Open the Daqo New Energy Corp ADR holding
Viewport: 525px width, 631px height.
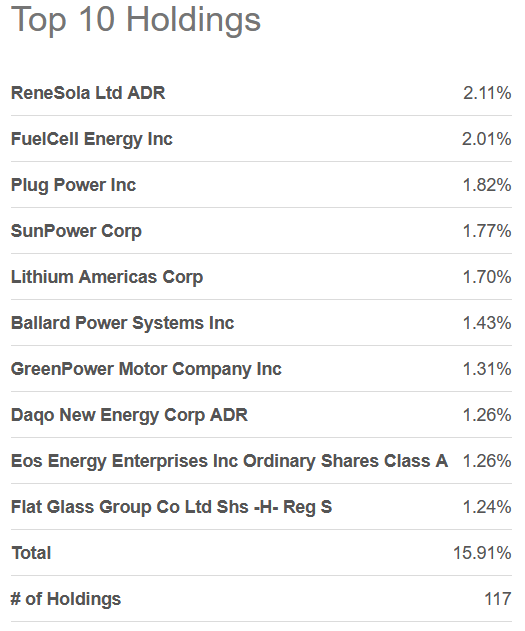pos(129,415)
